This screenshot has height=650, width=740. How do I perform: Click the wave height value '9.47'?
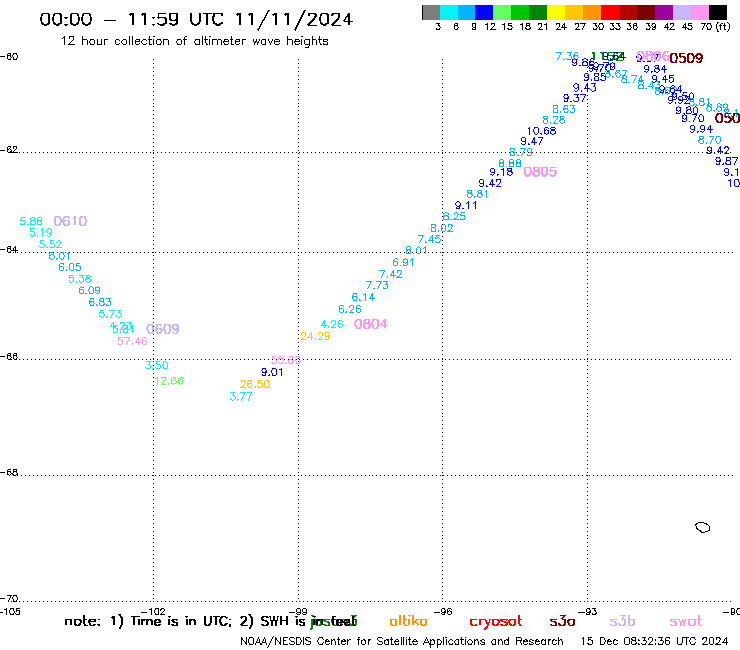pyautogui.click(x=531, y=141)
